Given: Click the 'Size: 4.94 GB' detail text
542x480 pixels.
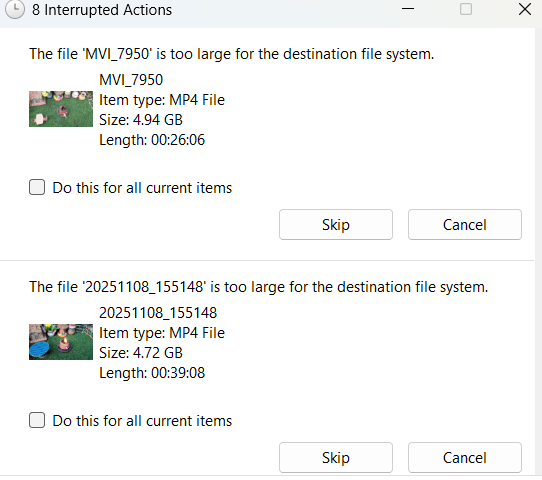Looking at the screenshot, I should (x=141, y=120).
